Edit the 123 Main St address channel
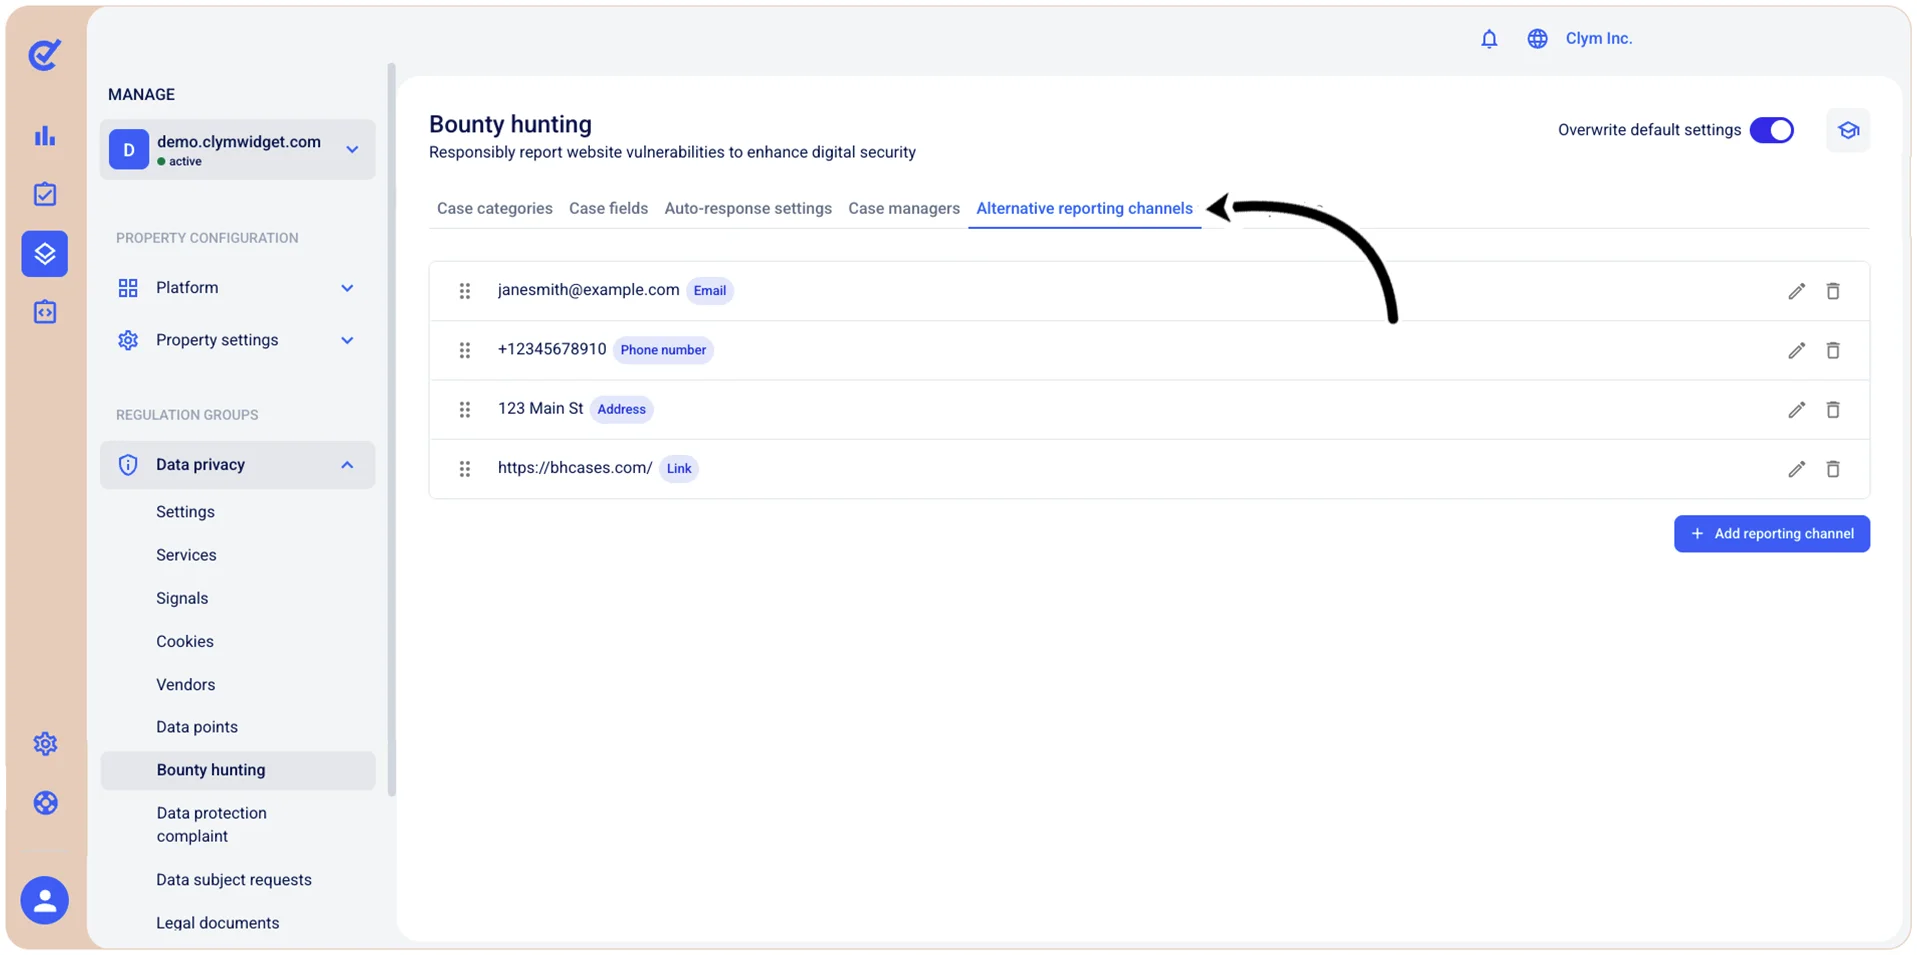The height and width of the screenshot is (955, 1917). pyautogui.click(x=1797, y=410)
